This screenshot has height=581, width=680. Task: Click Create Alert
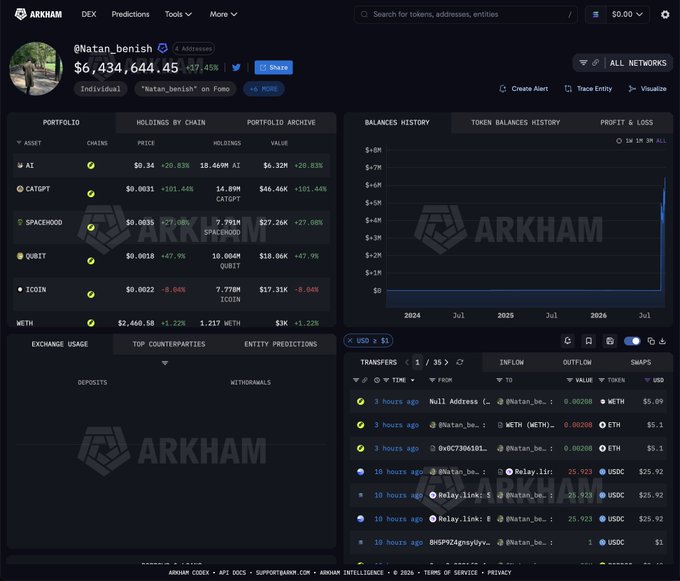[x=523, y=88]
